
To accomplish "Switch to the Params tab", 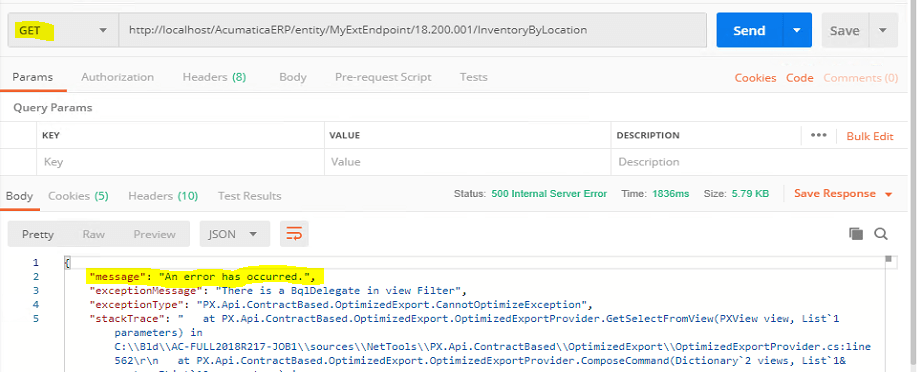I will click(33, 77).
